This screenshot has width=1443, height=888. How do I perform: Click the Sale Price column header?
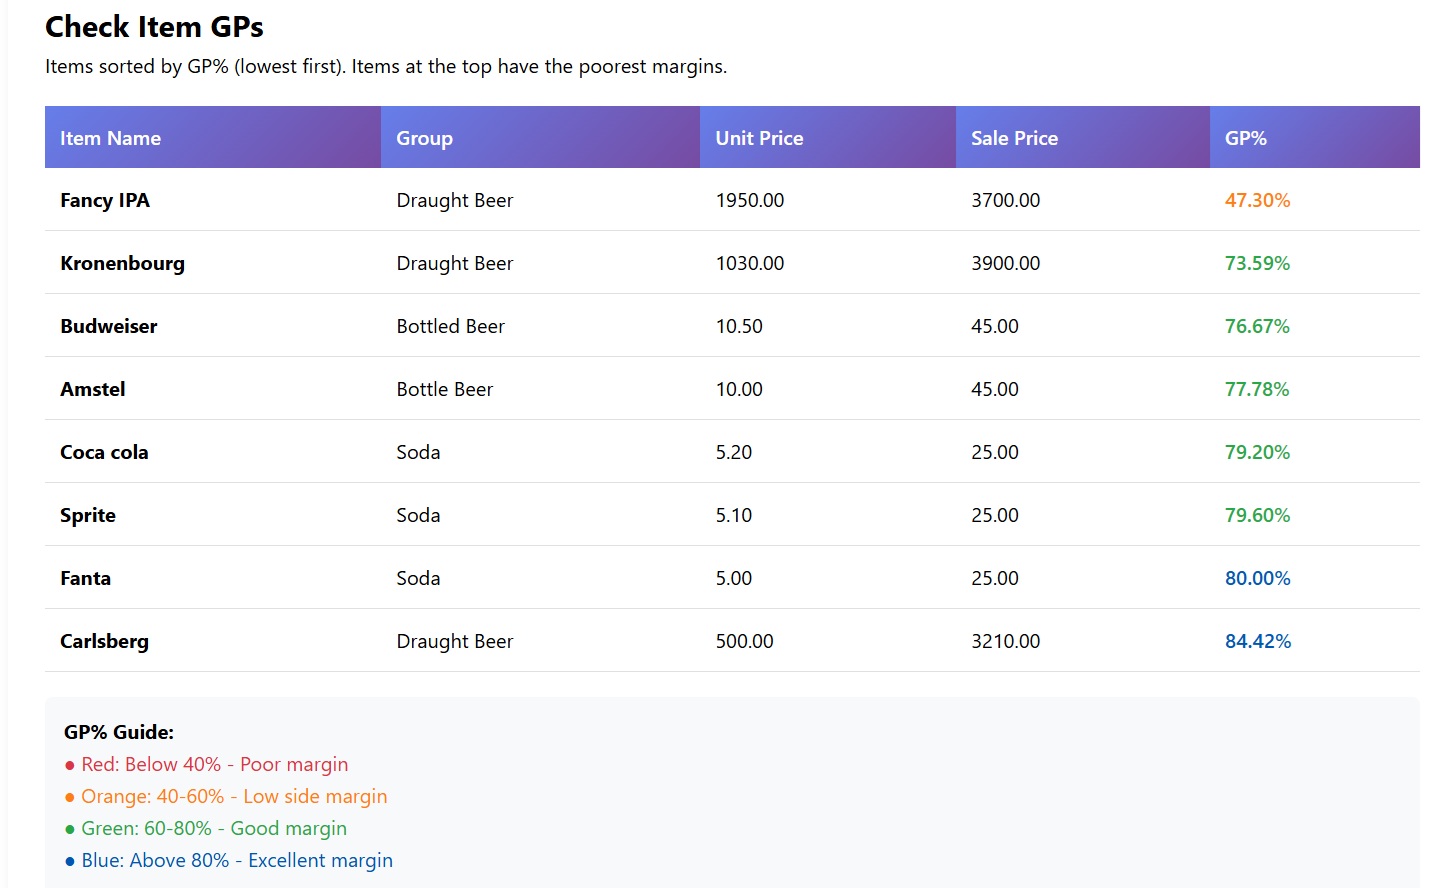(1014, 138)
